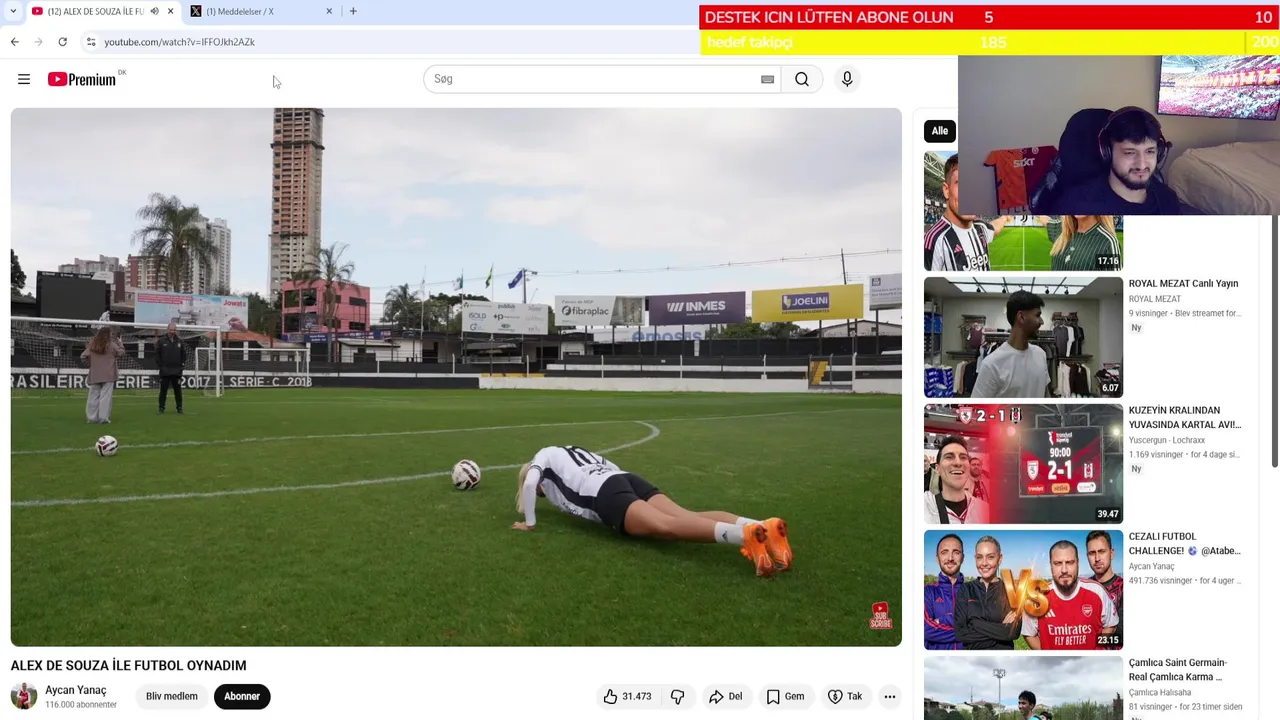Image resolution: width=1280 pixels, height=720 pixels.
Task: Click the URL address bar
Action: 390,42
